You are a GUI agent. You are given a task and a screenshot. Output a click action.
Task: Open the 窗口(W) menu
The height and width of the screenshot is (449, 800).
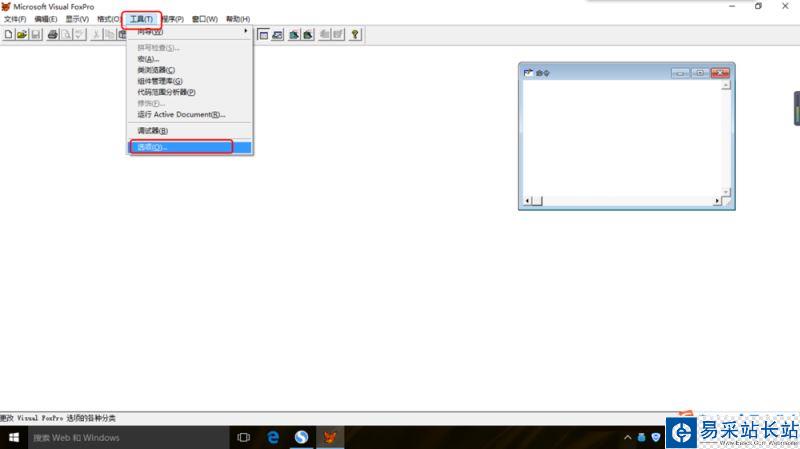[x=205, y=19]
